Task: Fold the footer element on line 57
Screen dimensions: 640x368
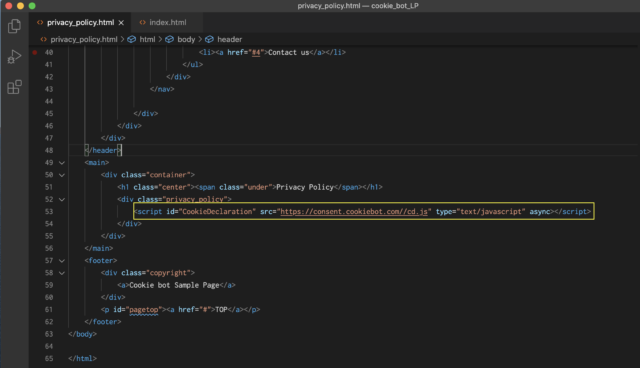Action: tap(62, 260)
